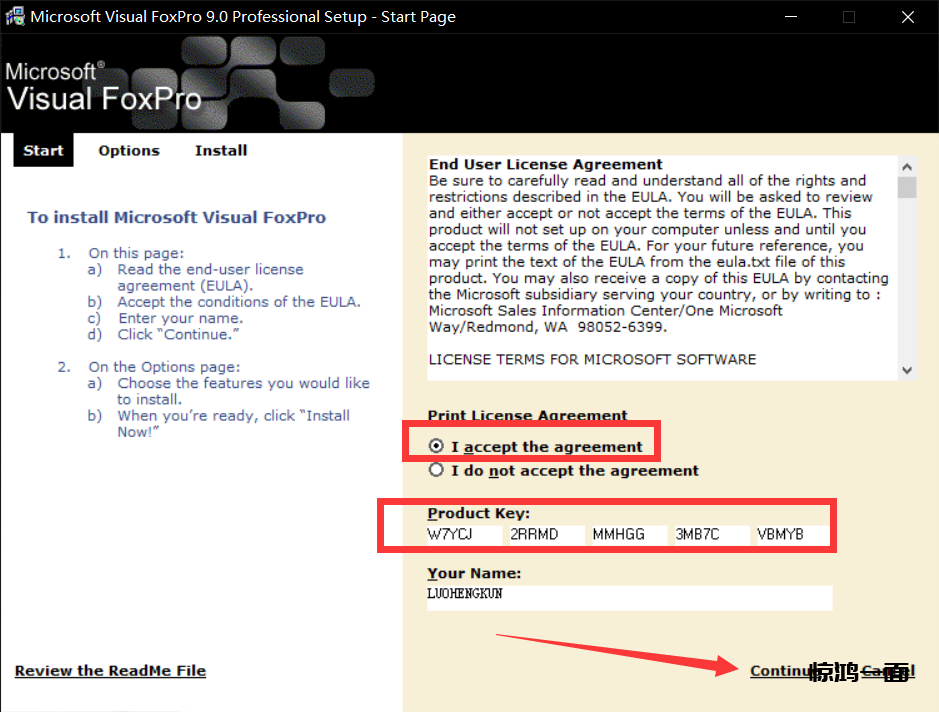The width and height of the screenshot is (939, 712).
Task: Focus the second product key field 2RRMD
Action: tap(546, 535)
